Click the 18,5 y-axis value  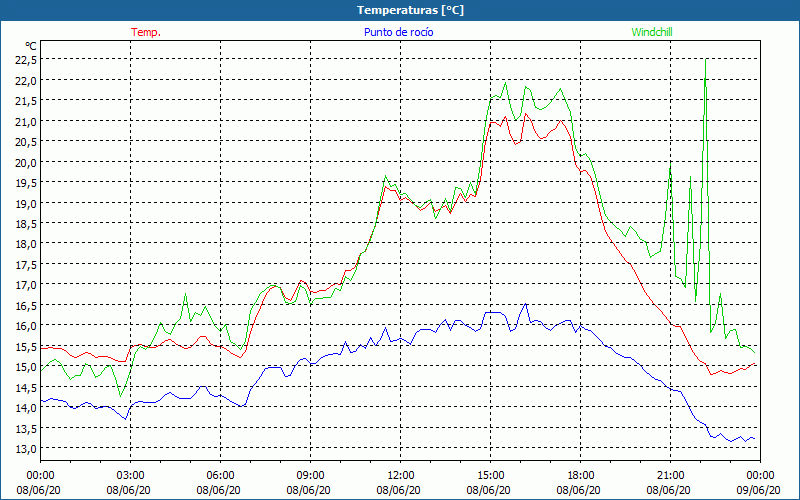26,223
